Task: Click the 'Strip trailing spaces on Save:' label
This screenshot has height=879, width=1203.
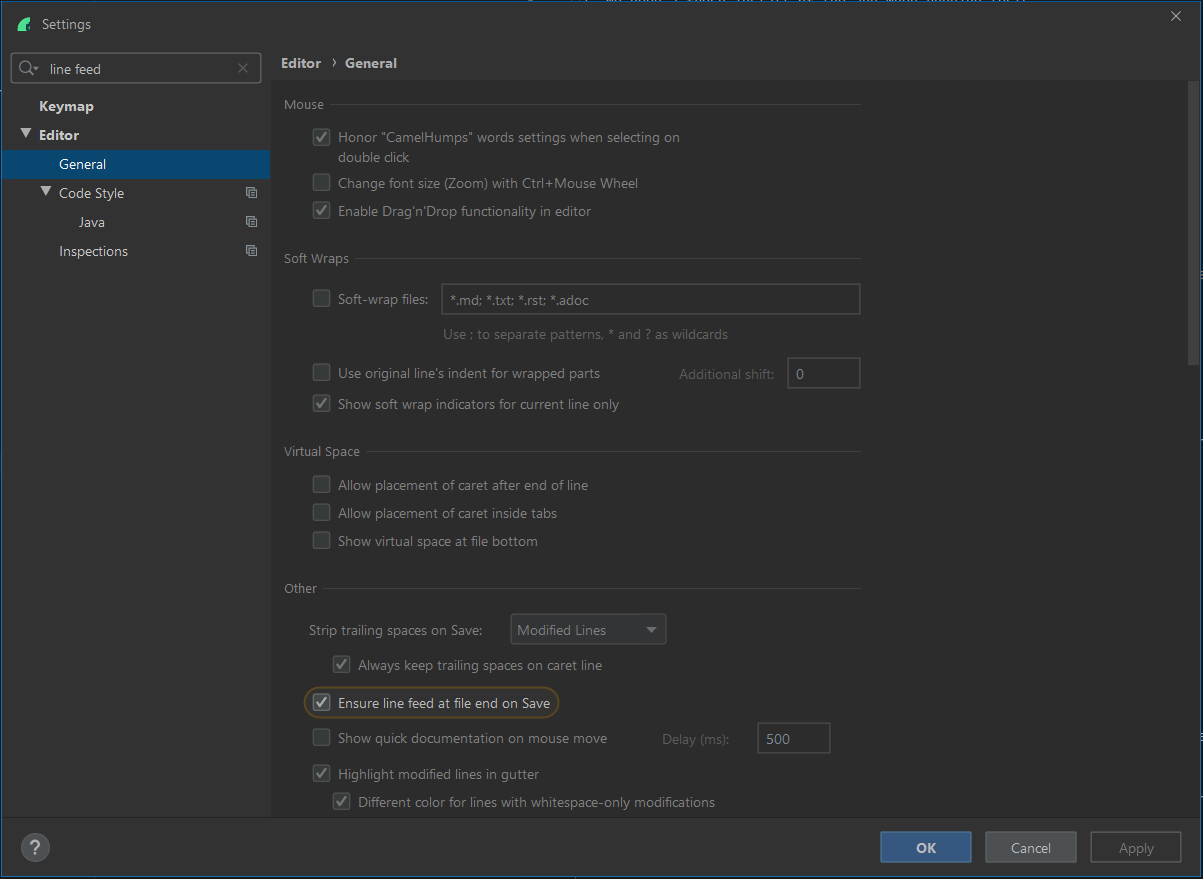Action: (x=396, y=630)
